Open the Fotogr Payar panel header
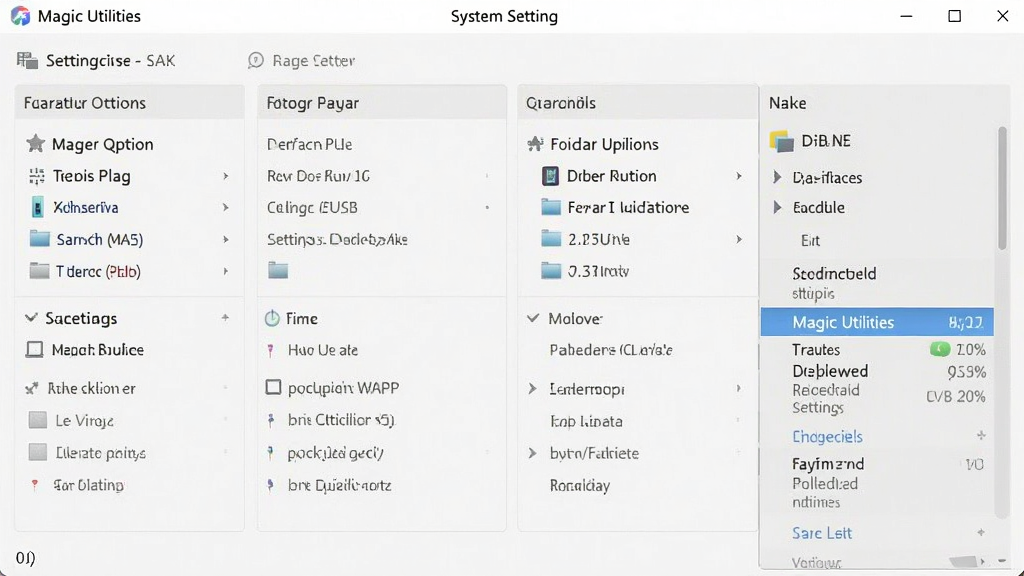 click(382, 103)
